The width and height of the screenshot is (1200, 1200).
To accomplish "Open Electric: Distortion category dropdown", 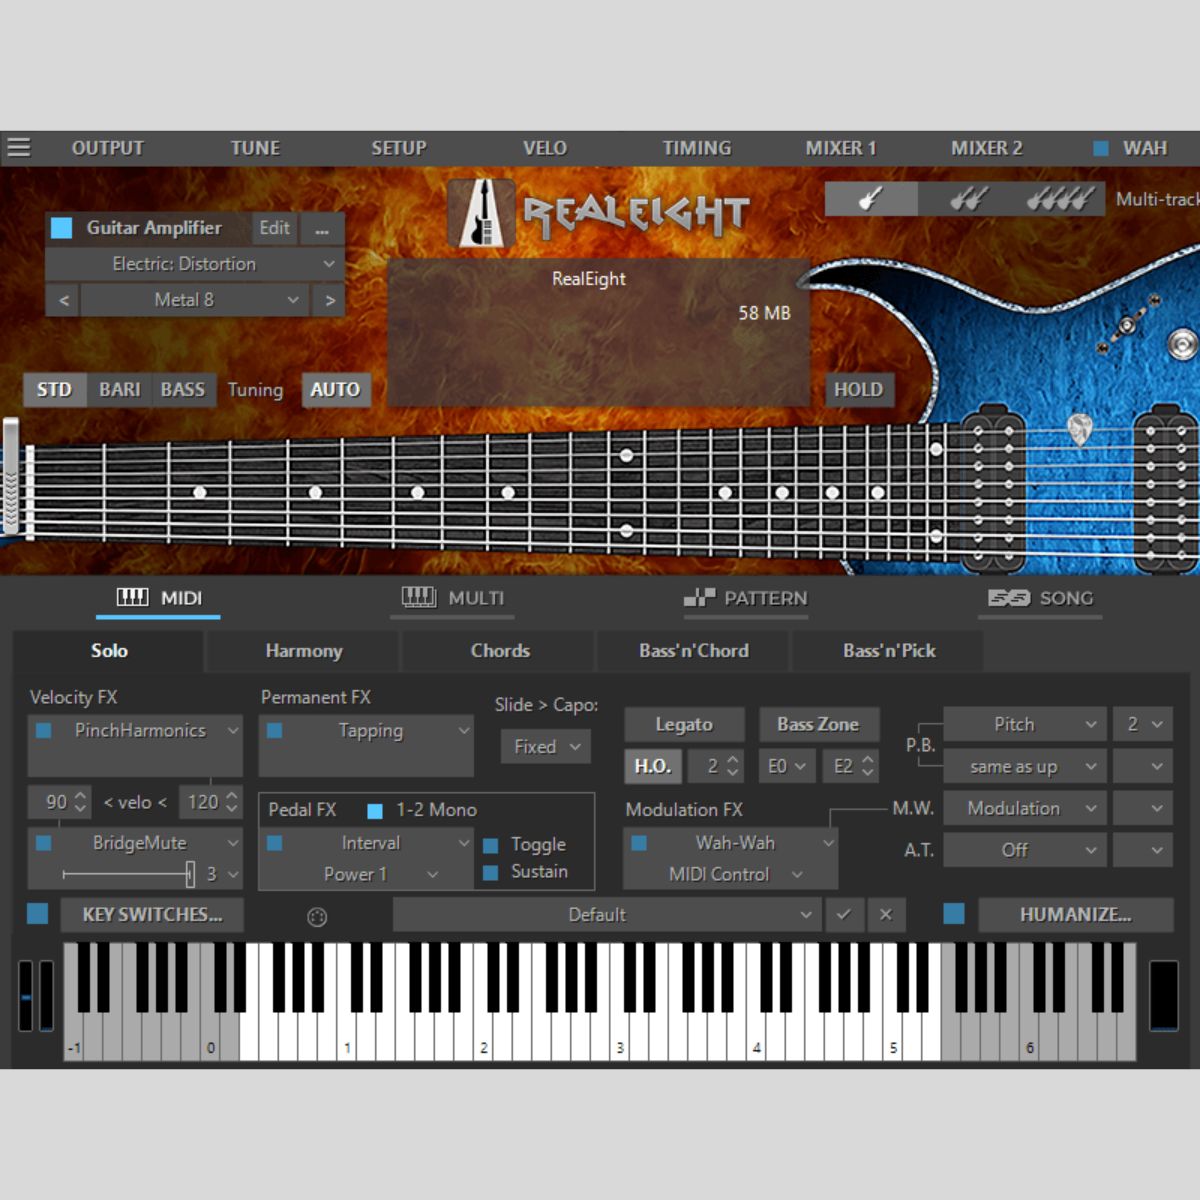I will click(x=195, y=264).
